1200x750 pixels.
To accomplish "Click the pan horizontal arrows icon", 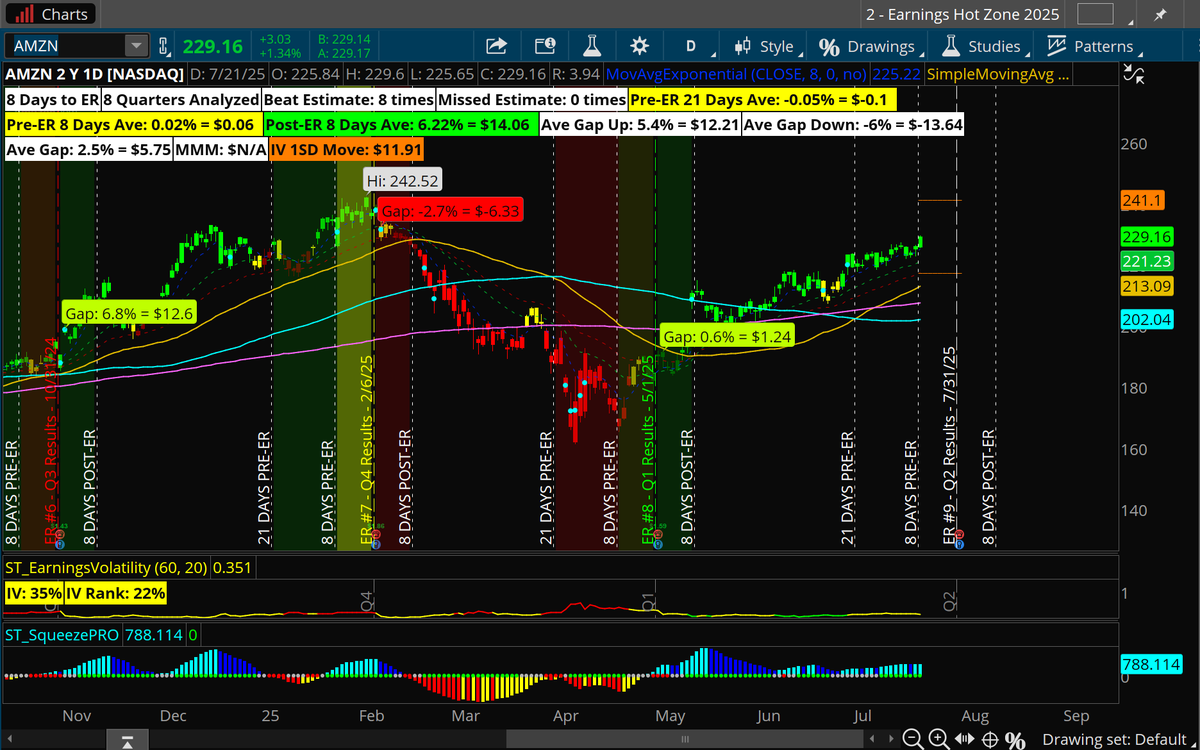I will 964,739.
